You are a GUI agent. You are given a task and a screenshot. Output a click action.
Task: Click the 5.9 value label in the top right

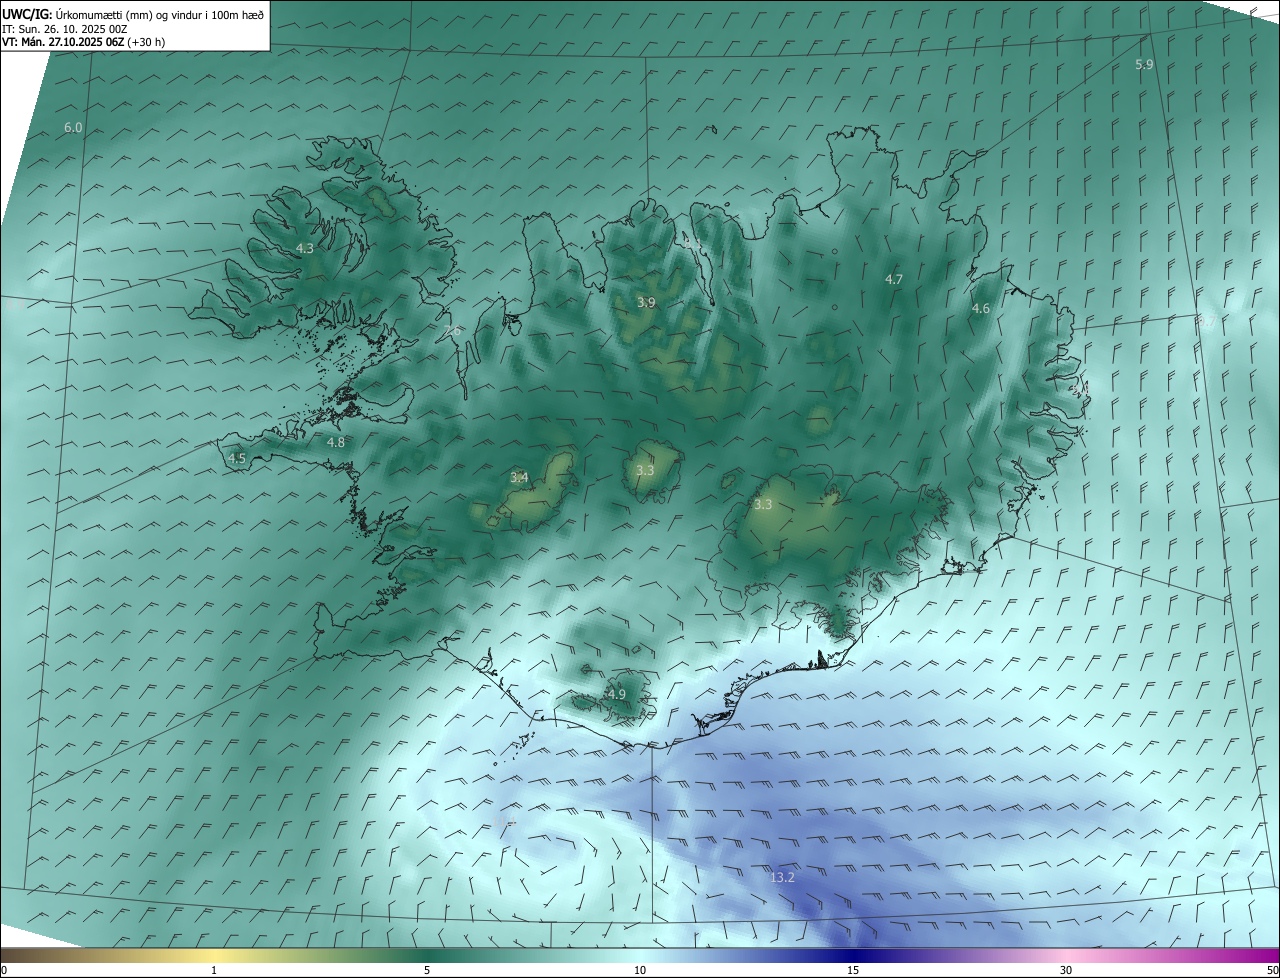point(1144,64)
